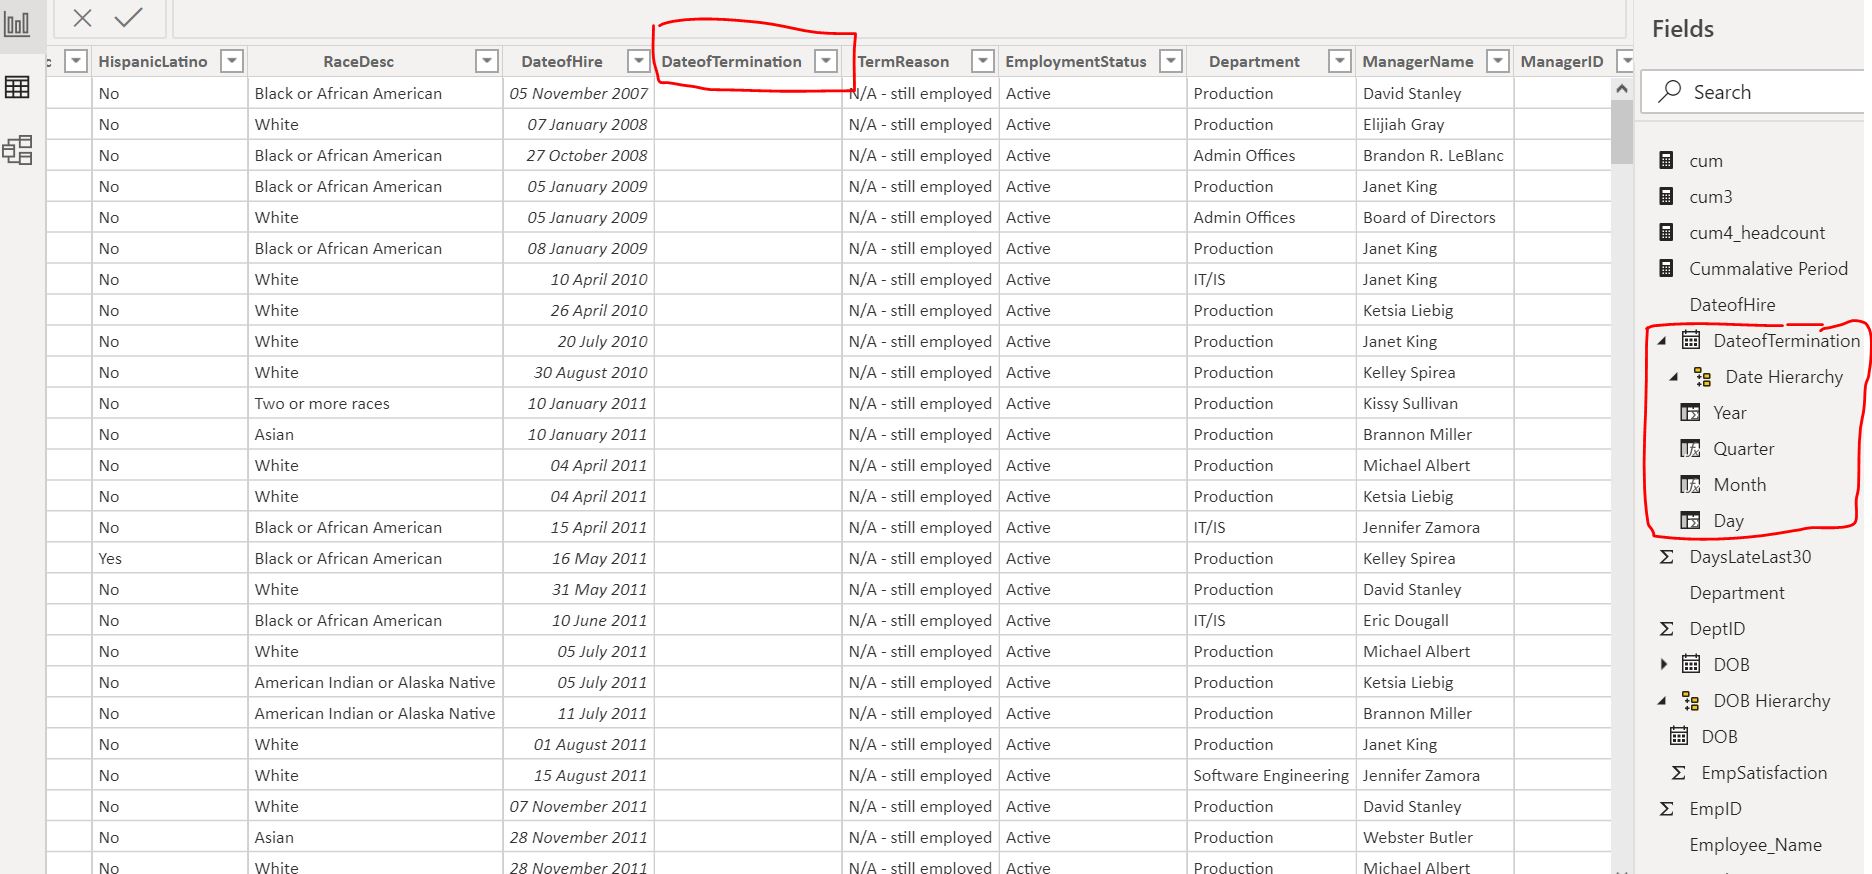
Task: Open the Model view icon
Action: click(x=17, y=150)
